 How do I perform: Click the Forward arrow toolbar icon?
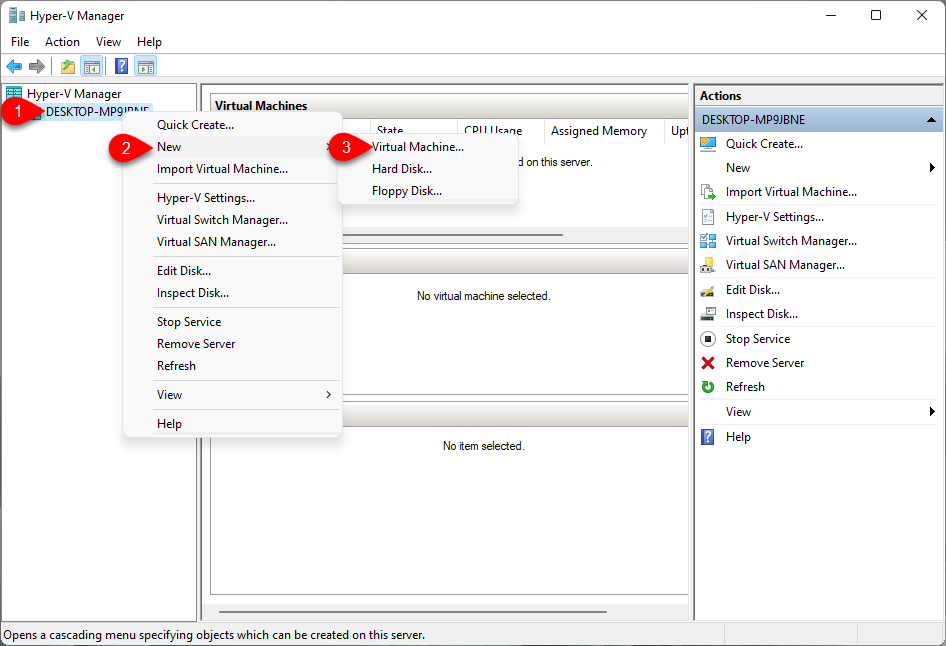tap(37, 66)
